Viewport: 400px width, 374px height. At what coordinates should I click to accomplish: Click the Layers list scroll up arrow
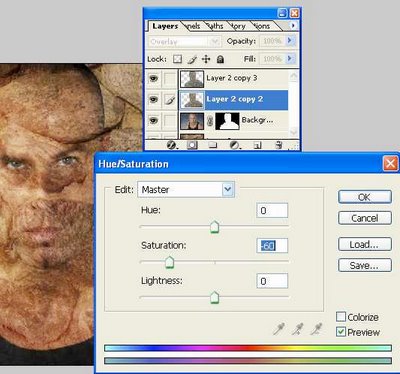pyautogui.click(x=293, y=76)
